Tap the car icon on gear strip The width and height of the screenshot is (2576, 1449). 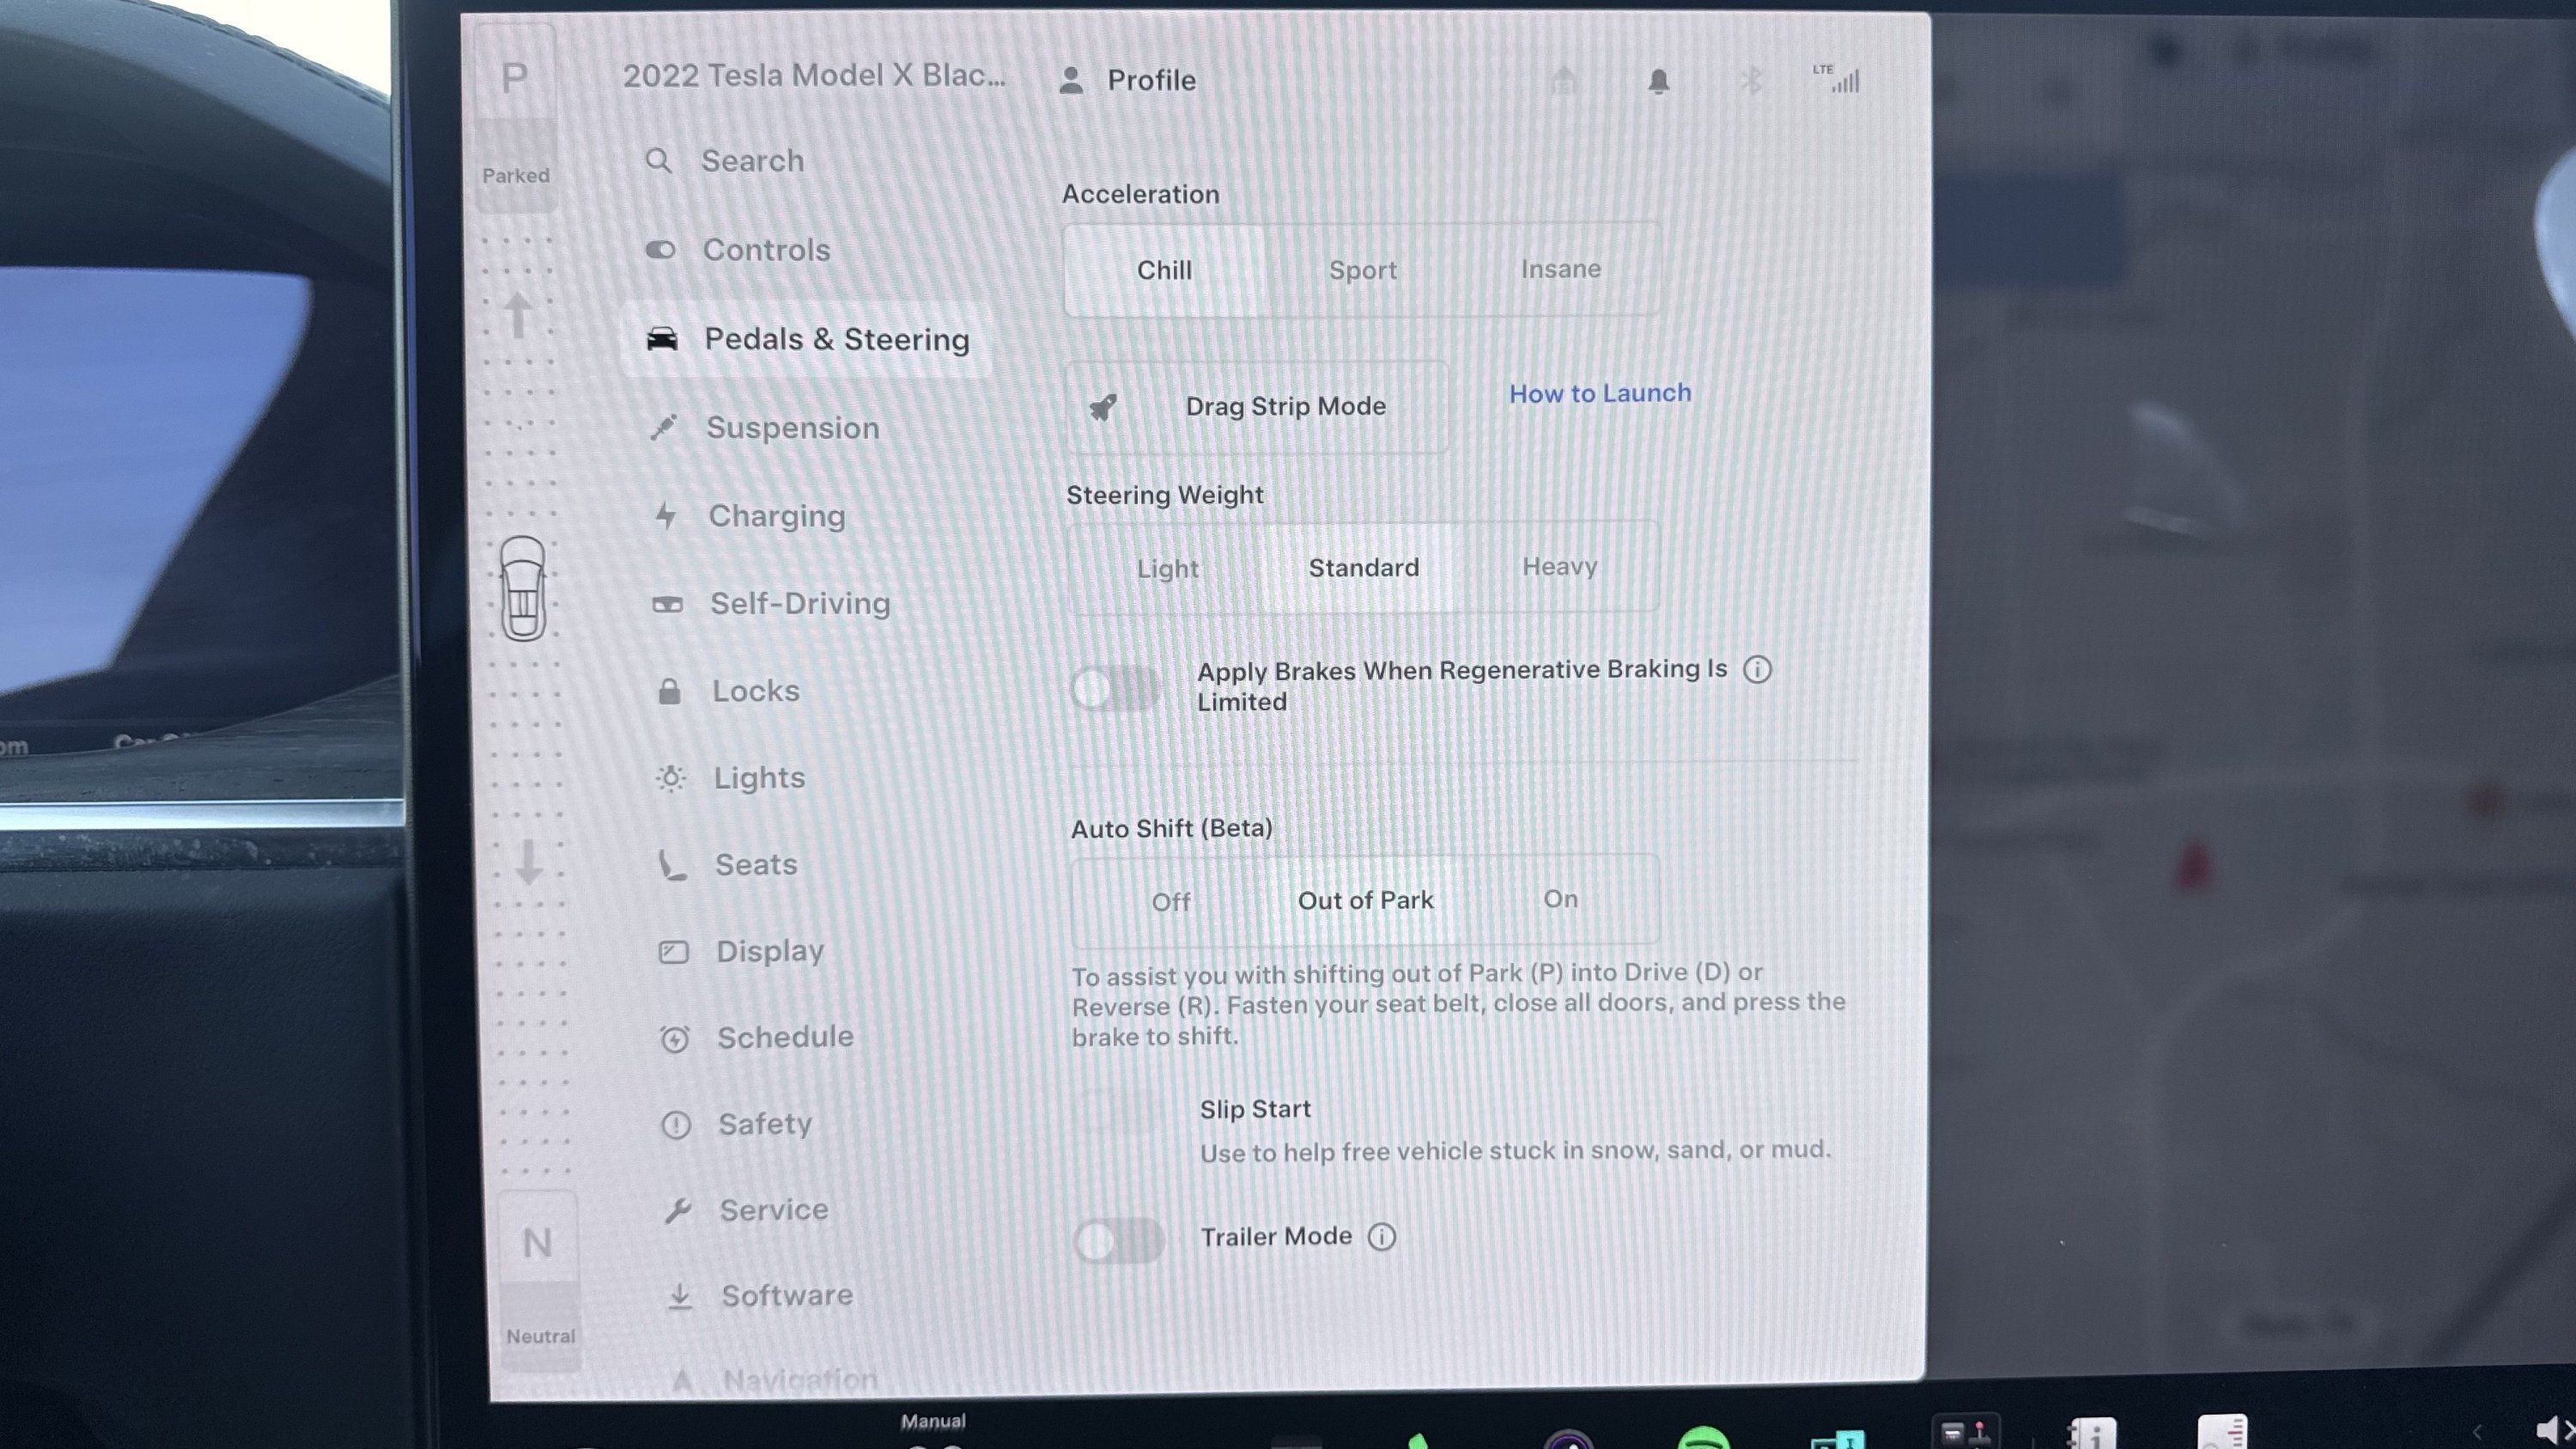pyautogui.click(x=523, y=589)
